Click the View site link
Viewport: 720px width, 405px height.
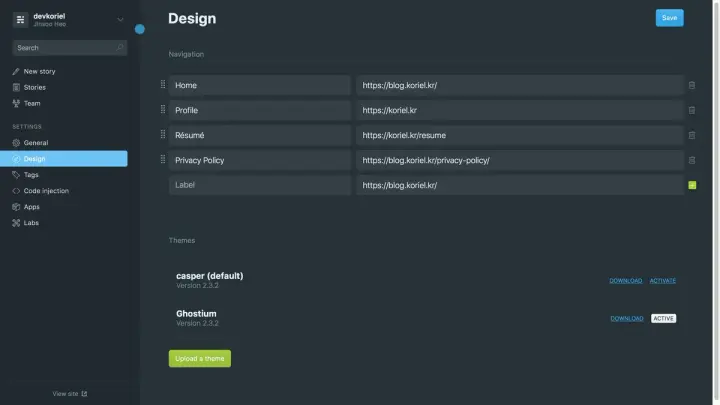coord(65,394)
